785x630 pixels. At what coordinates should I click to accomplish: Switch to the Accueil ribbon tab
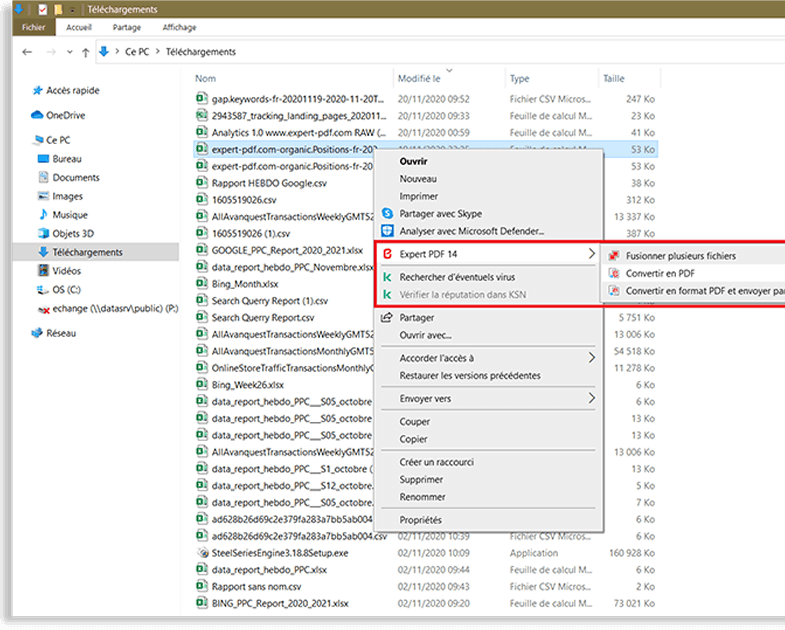coord(79,28)
